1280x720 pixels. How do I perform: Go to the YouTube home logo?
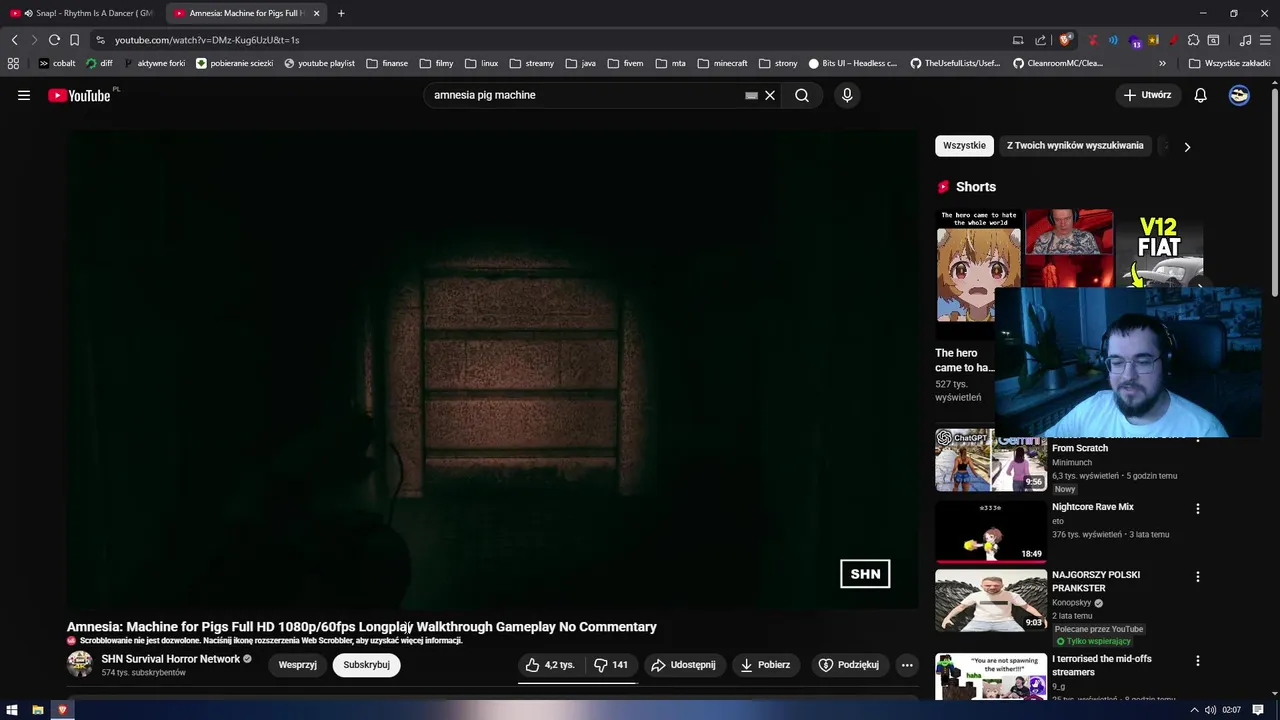(79, 95)
